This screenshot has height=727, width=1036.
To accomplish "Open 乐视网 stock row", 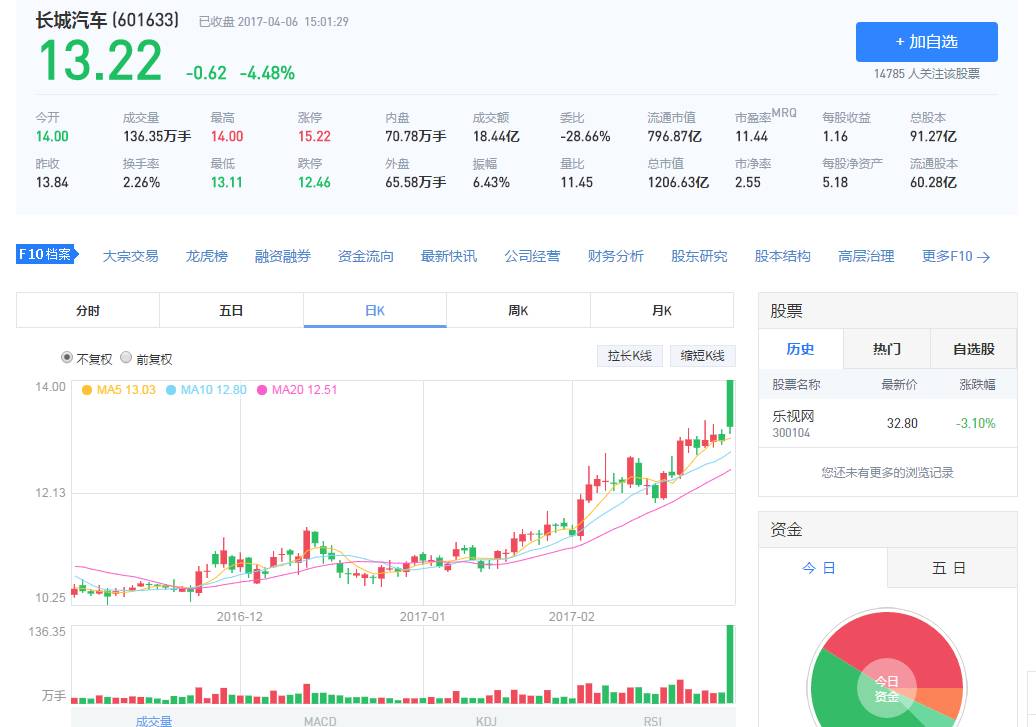I will [887, 423].
